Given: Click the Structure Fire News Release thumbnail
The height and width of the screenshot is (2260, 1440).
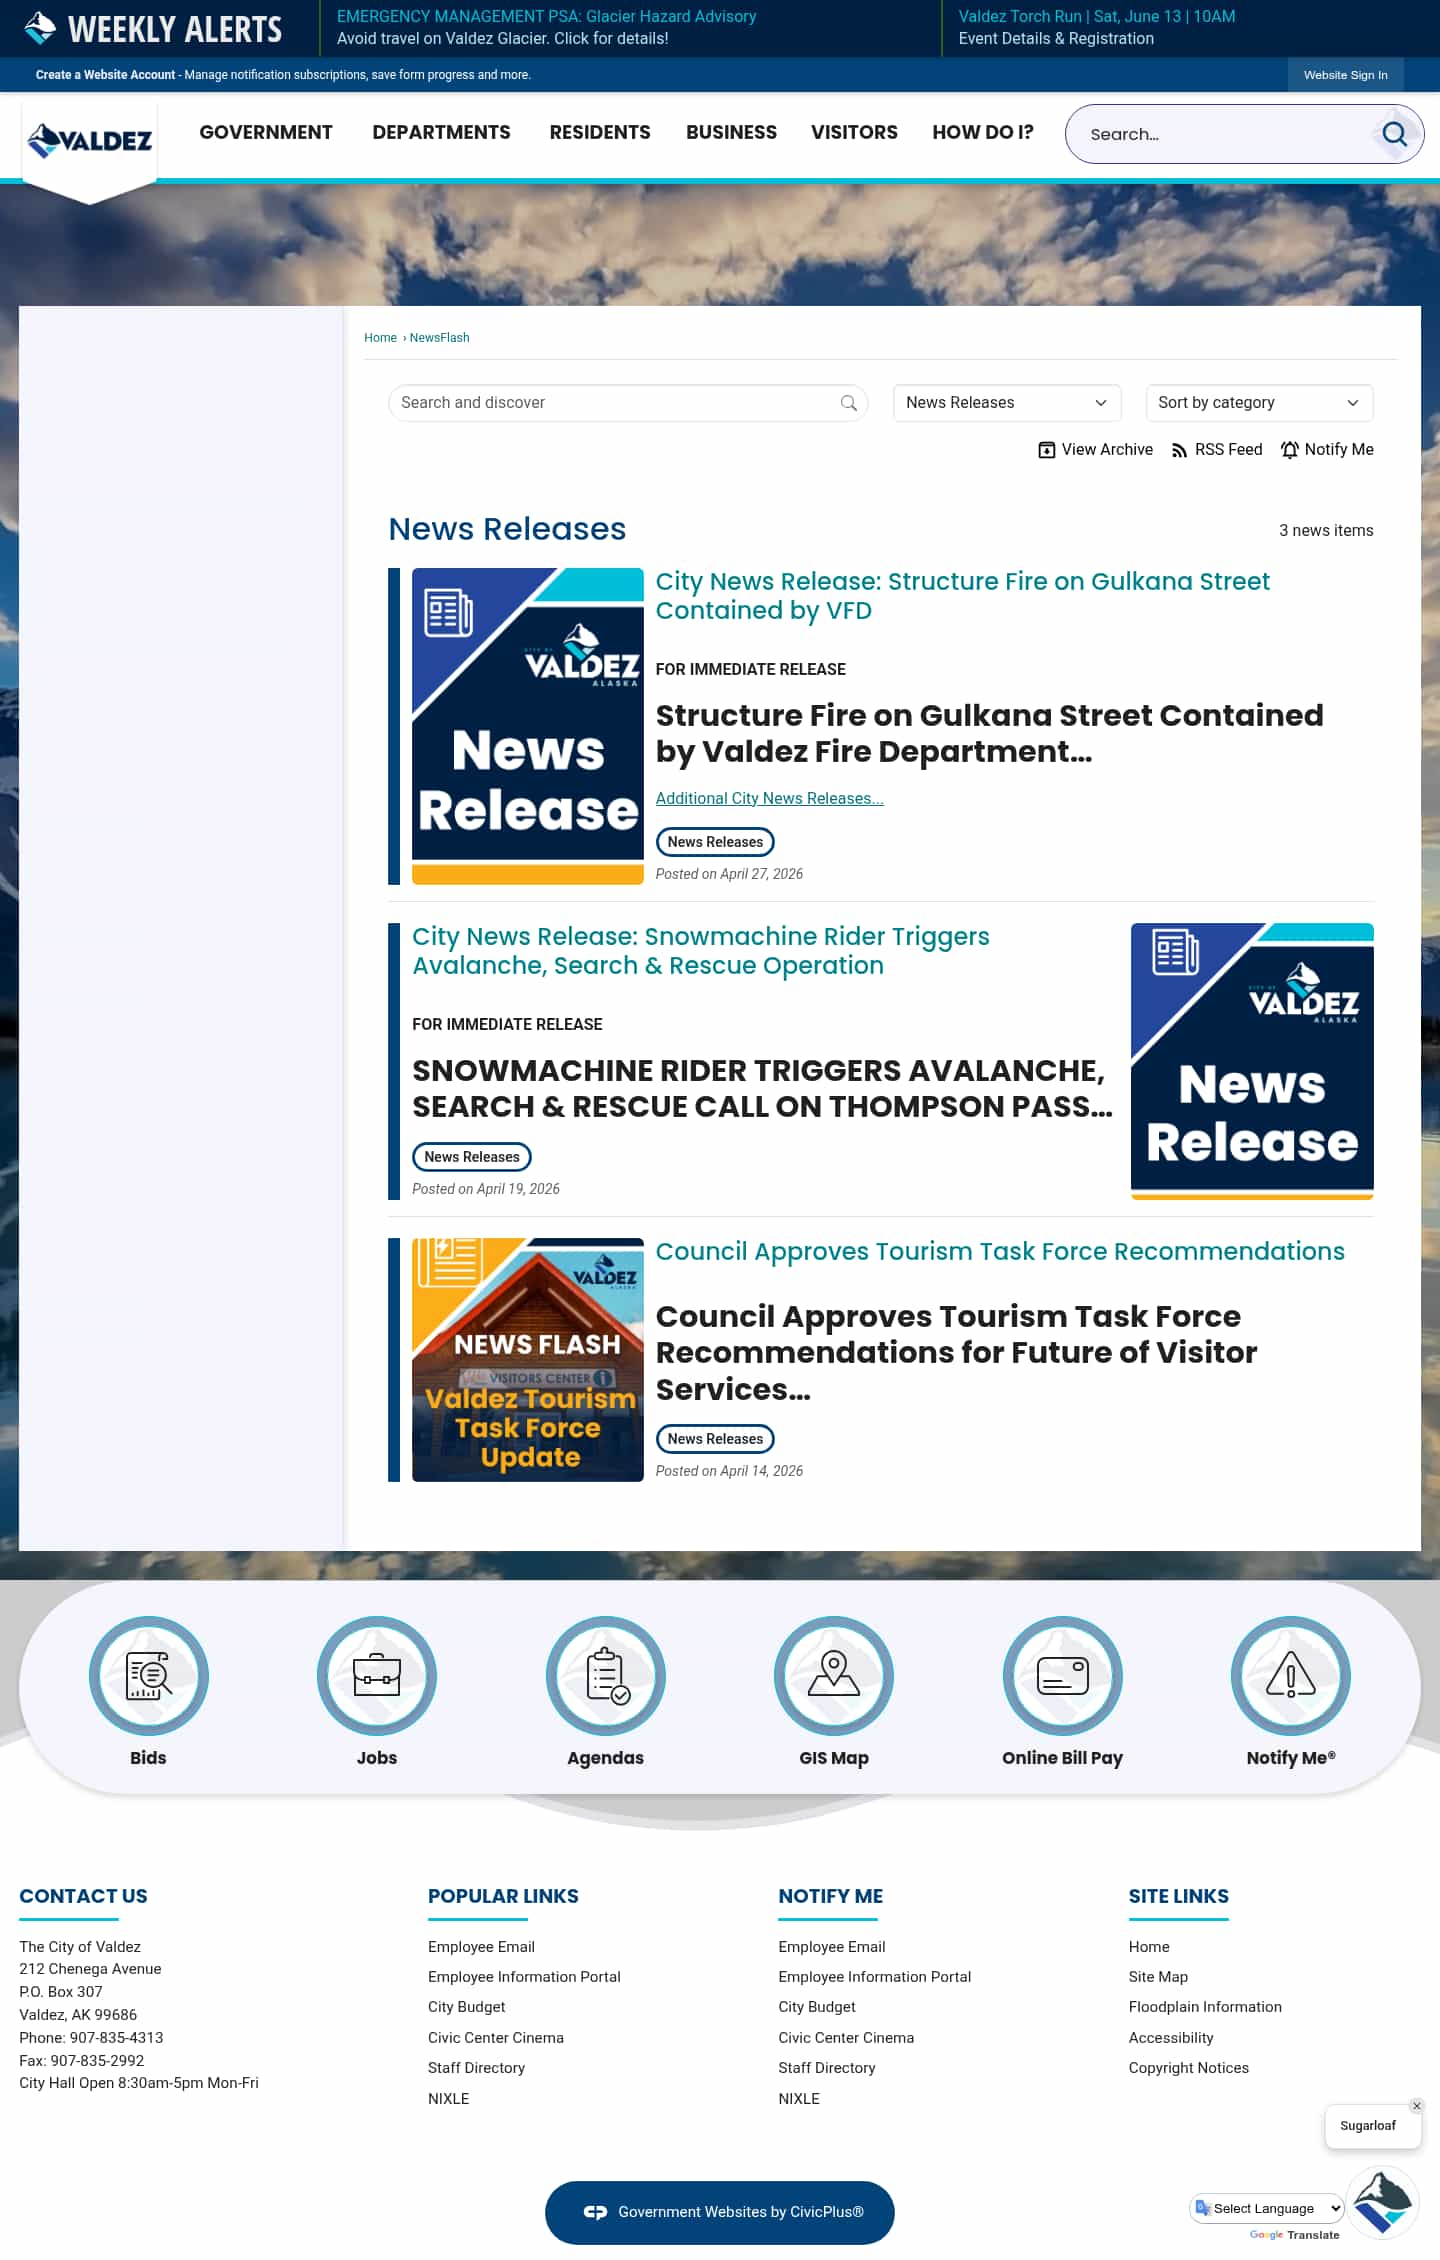Looking at the screenshot, I should [x=527, y=726].
